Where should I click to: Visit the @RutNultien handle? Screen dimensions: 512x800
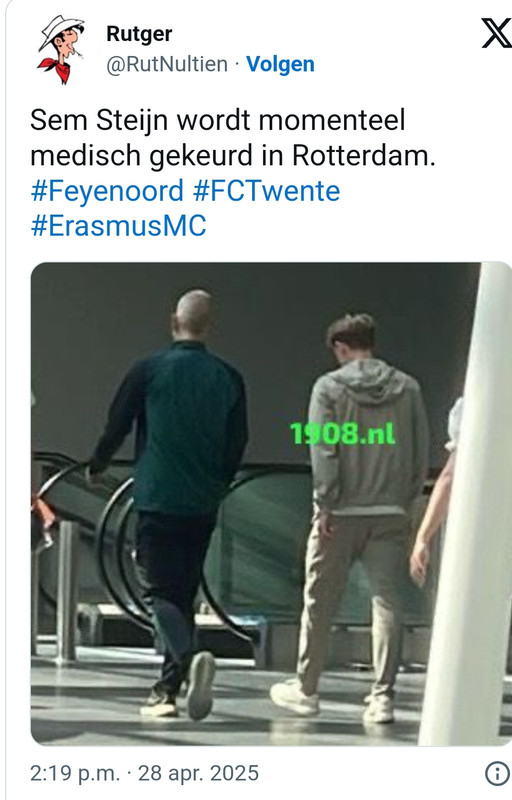coord(167,65)
